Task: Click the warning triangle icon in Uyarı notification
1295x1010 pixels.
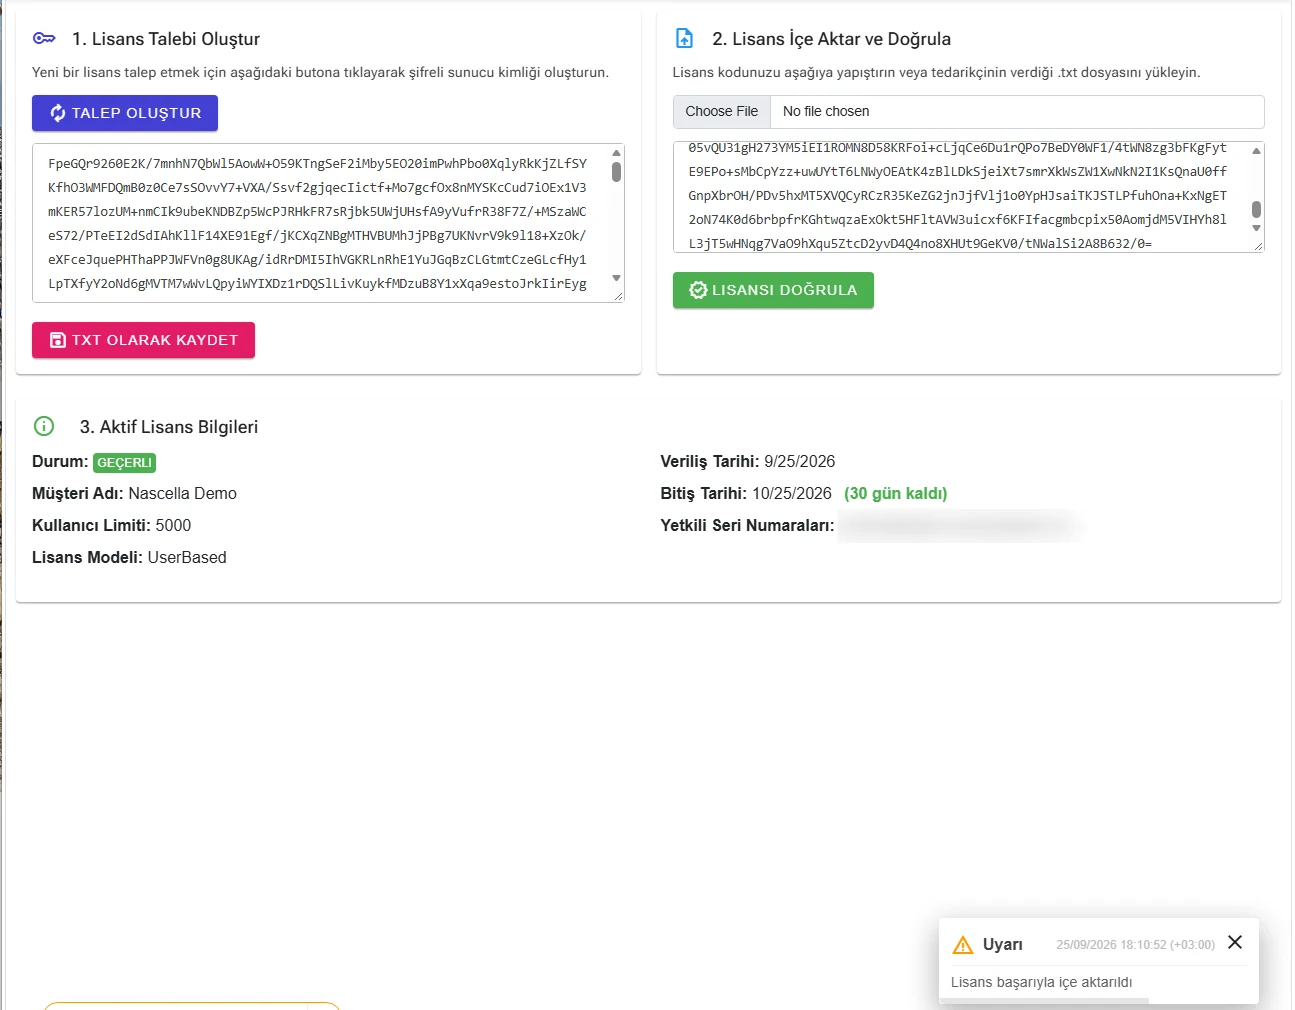Action: [962, 945]
